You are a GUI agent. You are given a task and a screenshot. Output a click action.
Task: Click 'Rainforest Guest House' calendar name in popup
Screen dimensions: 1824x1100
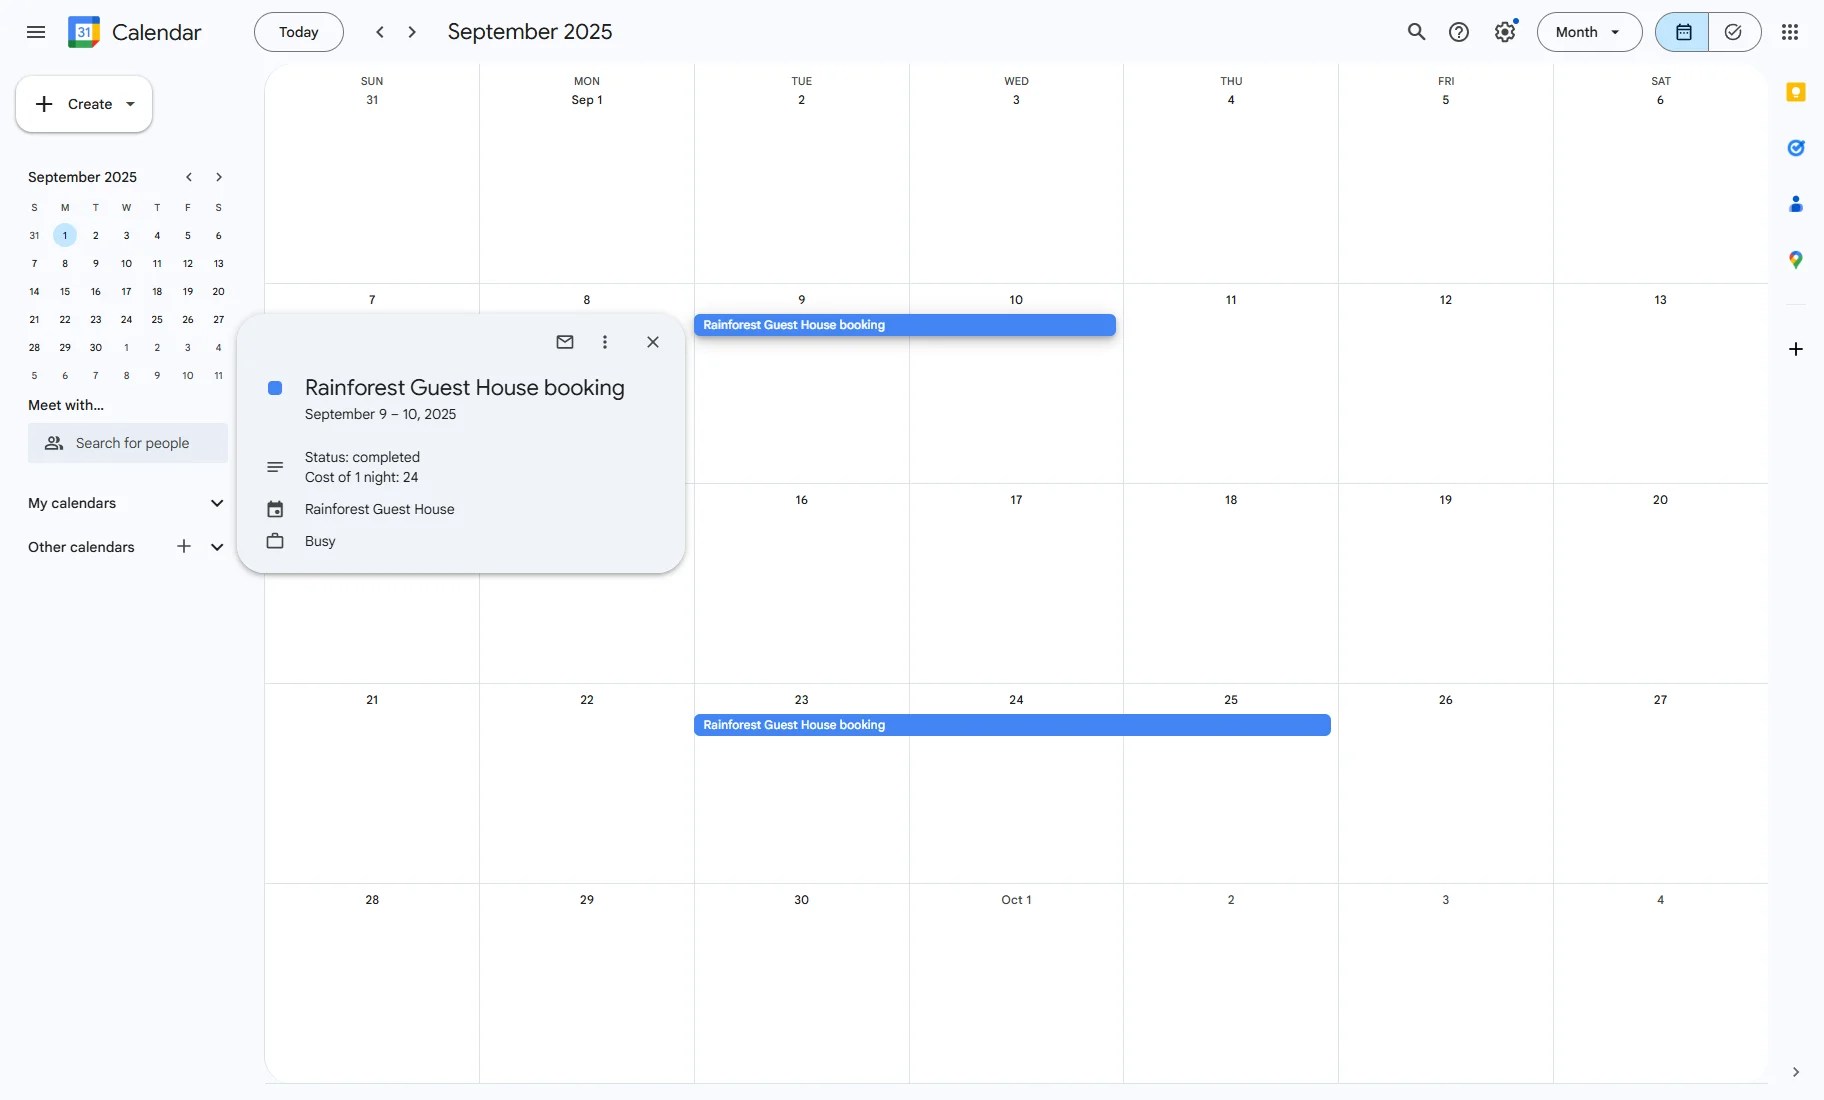pyautogui.click(x=380, y=509)
